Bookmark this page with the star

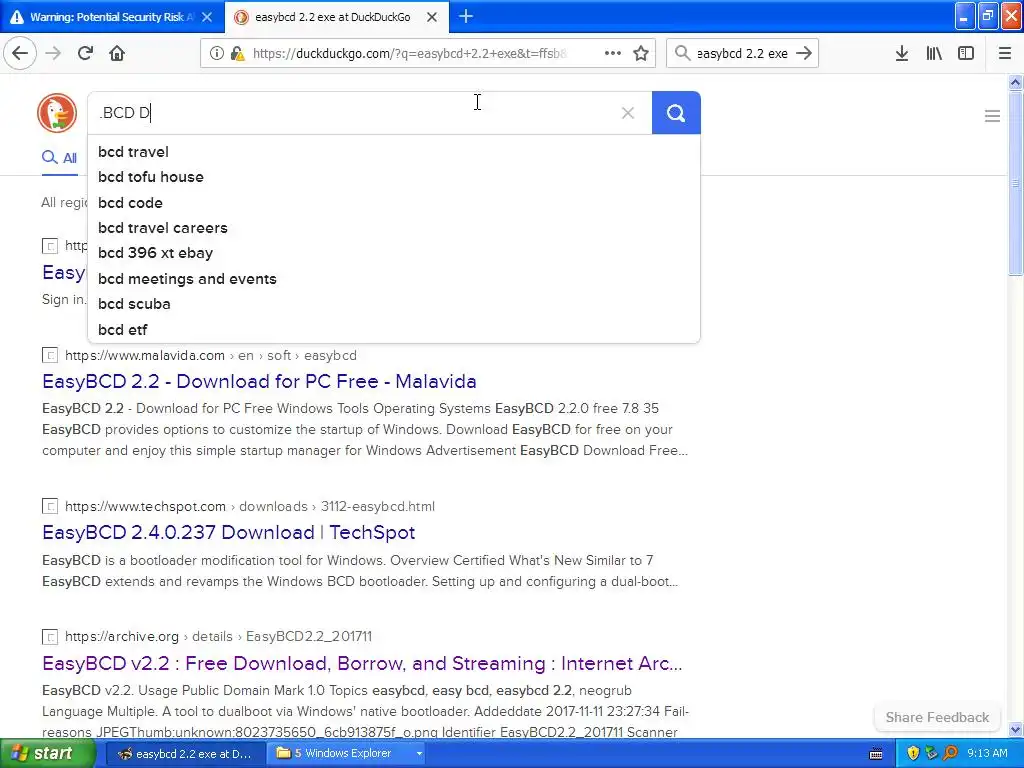tap(641, 54)
